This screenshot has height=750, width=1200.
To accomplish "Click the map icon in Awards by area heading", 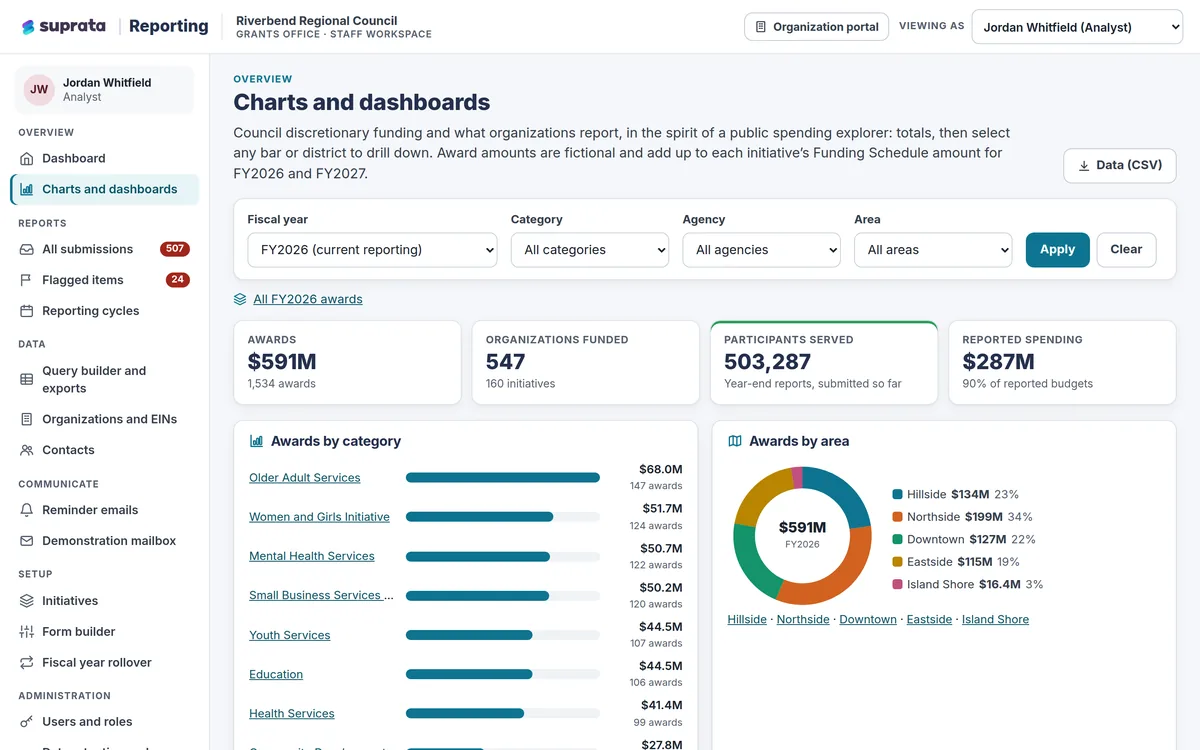I will (x=735, y=441).
